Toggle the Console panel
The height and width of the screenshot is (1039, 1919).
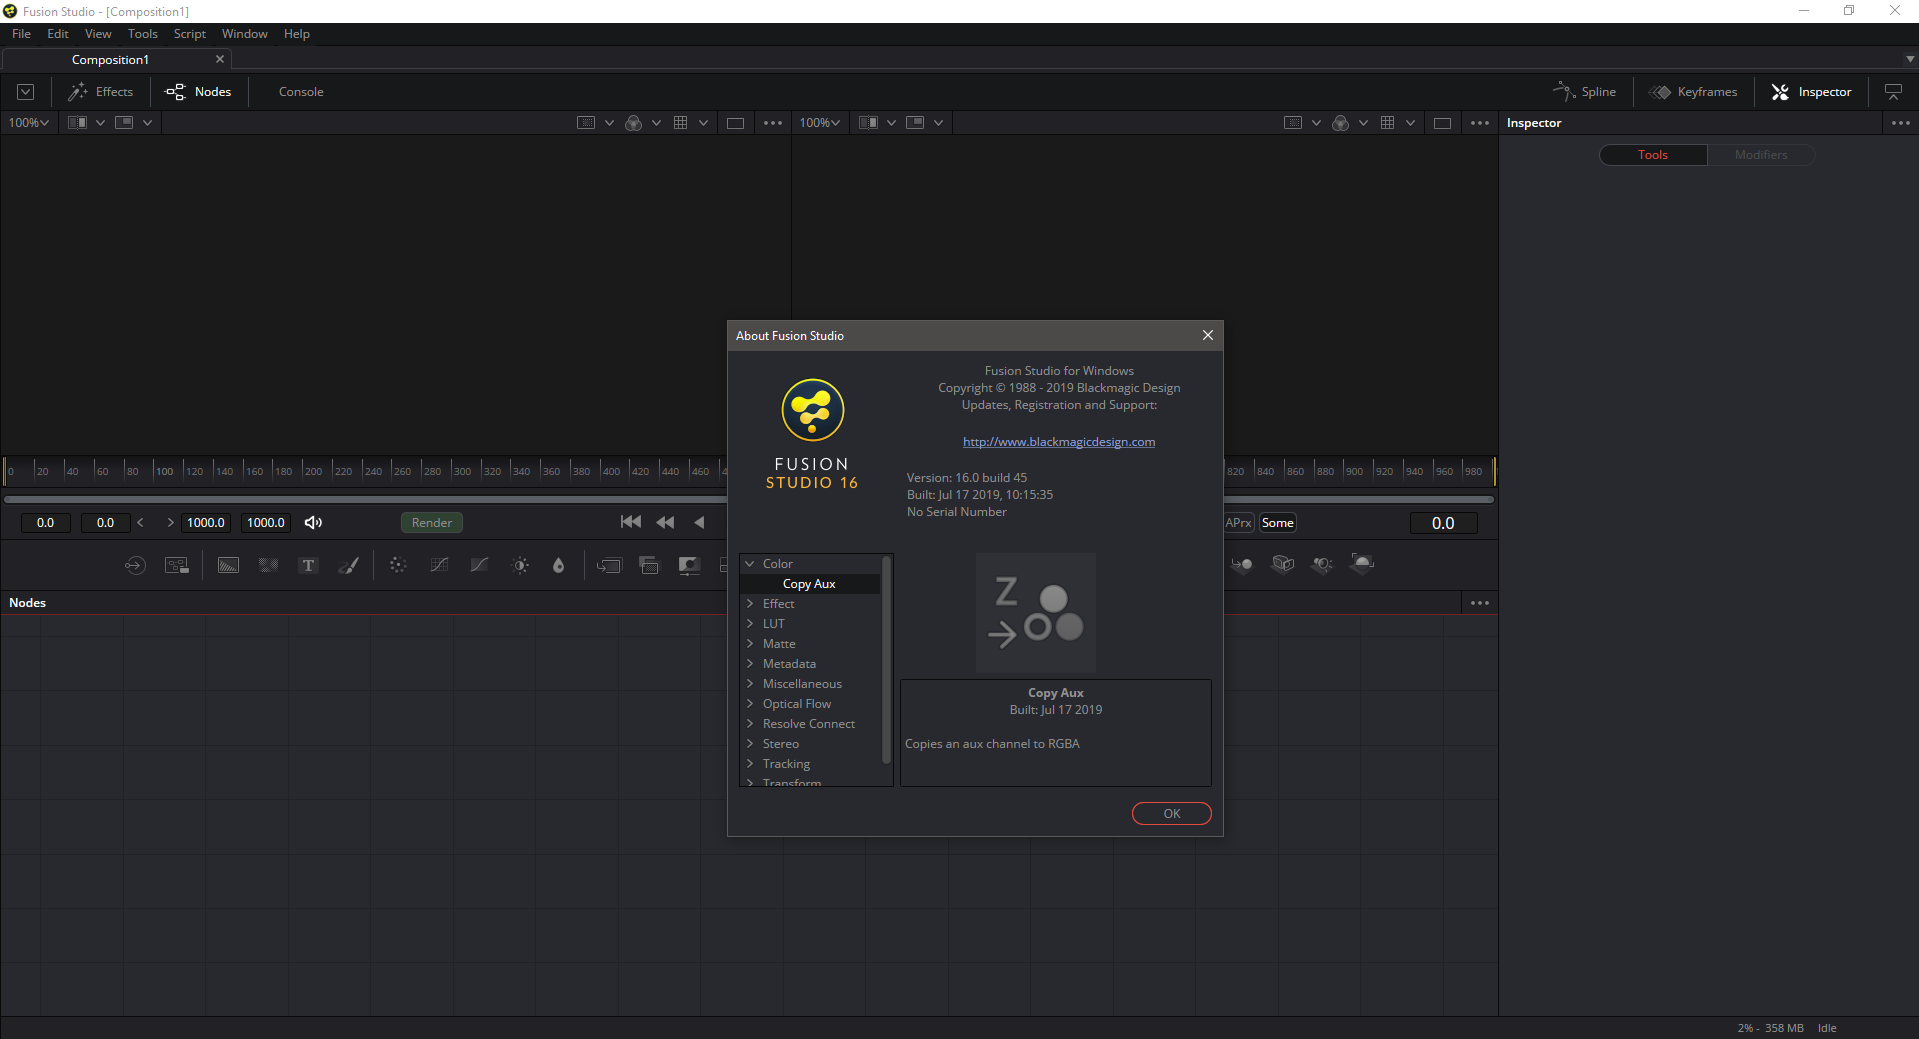pyautogui.click(x=301, y=92)
